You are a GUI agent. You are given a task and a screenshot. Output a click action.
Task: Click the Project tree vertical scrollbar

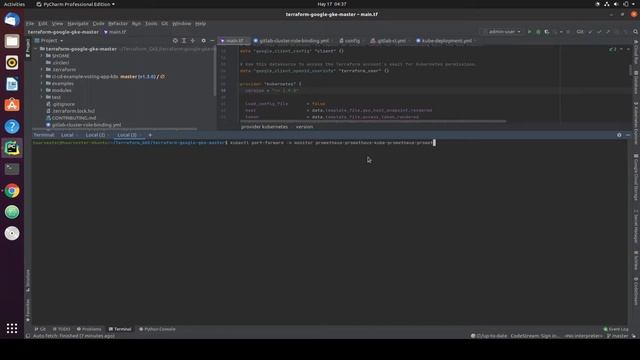click(215, 71)
